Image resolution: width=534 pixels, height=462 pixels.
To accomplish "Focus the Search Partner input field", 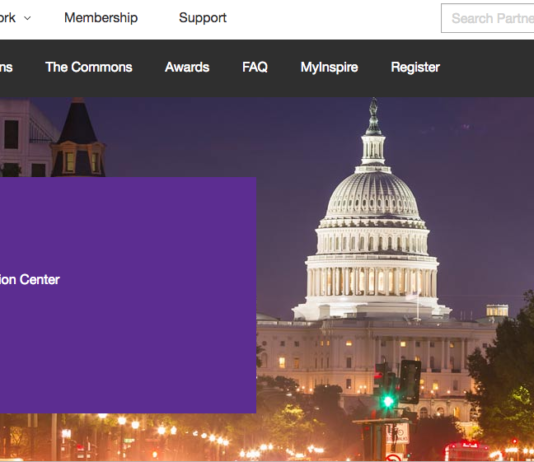I will click(x=488, y=18).
